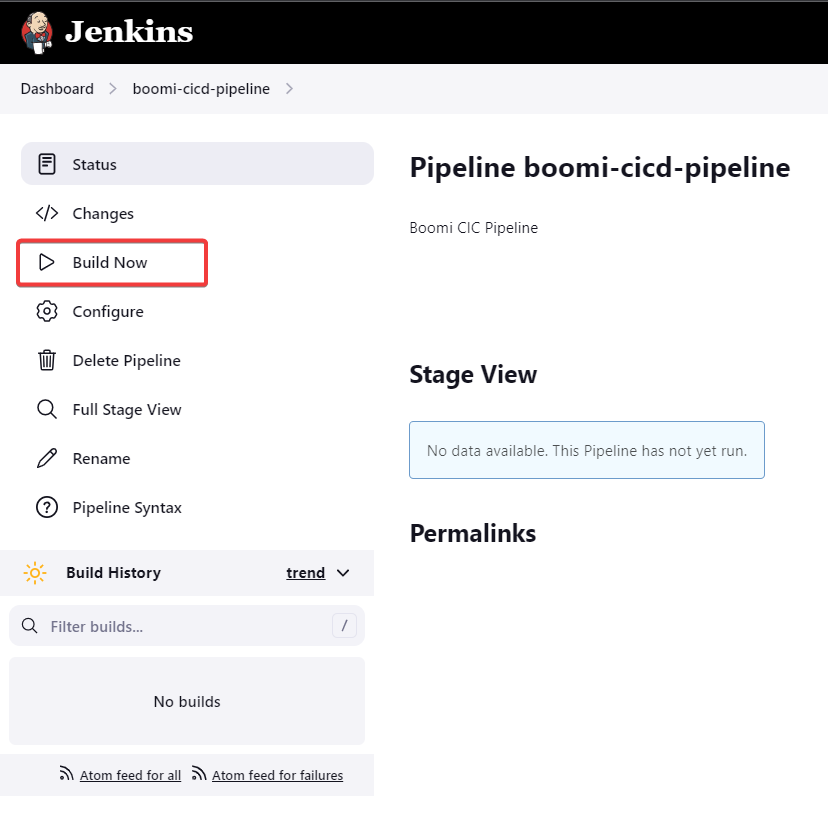Open Atom feed for failures

pyautogui.click(x=277, y=775)
